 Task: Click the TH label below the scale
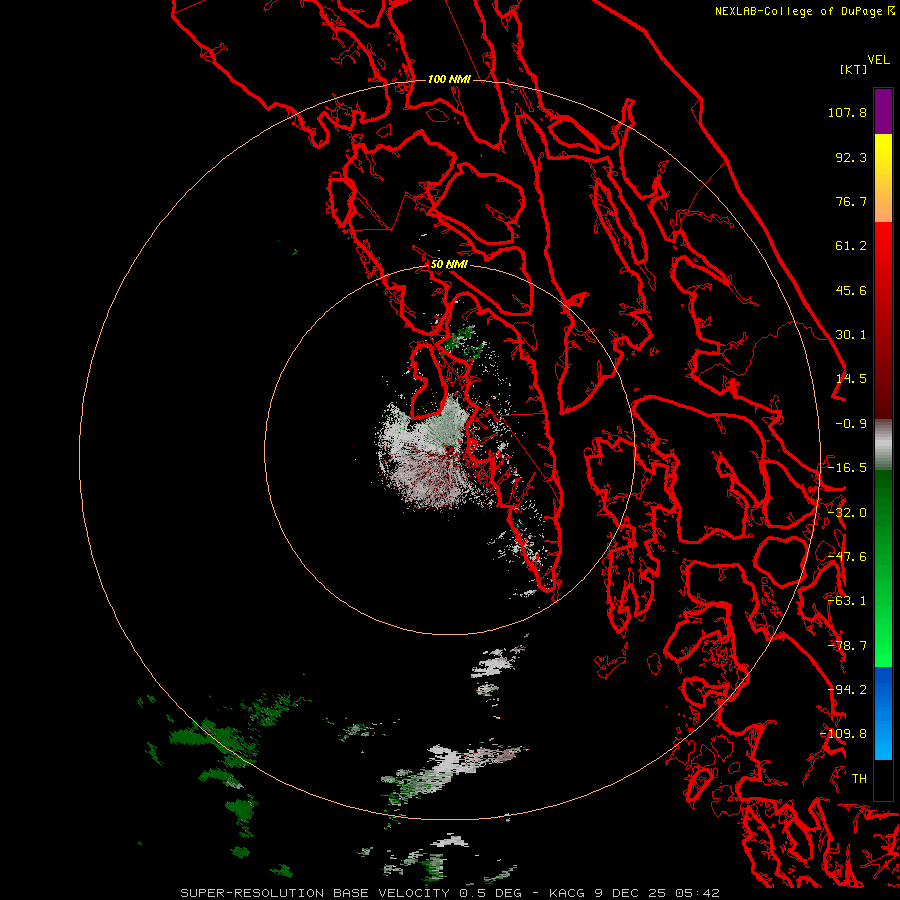[x=859, y=779]
